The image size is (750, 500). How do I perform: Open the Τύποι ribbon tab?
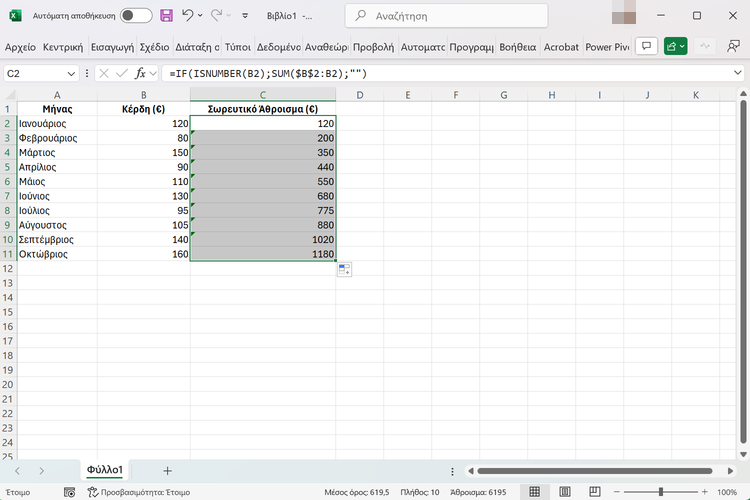[238, 47]
